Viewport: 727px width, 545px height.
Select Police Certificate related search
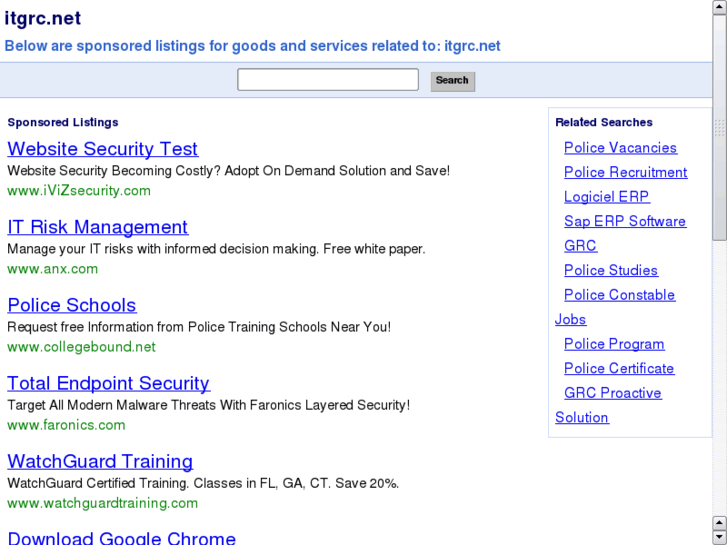[x=619, y=369]
